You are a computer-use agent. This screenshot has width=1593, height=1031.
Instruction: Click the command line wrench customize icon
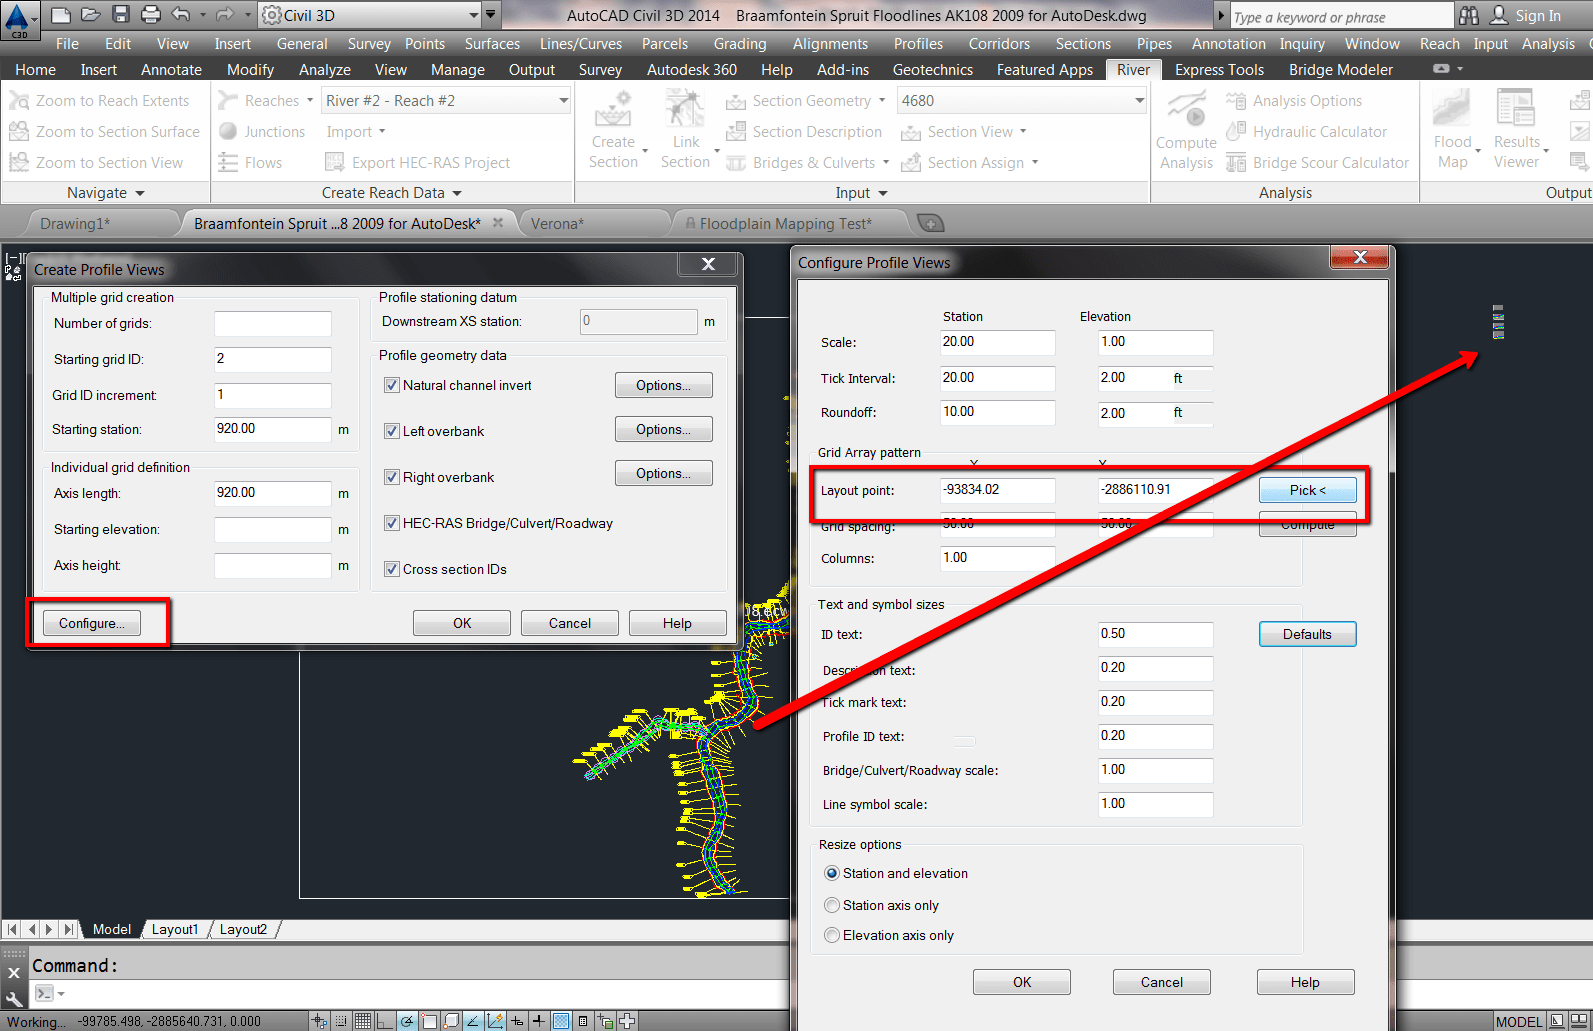[x=14, y=998]
